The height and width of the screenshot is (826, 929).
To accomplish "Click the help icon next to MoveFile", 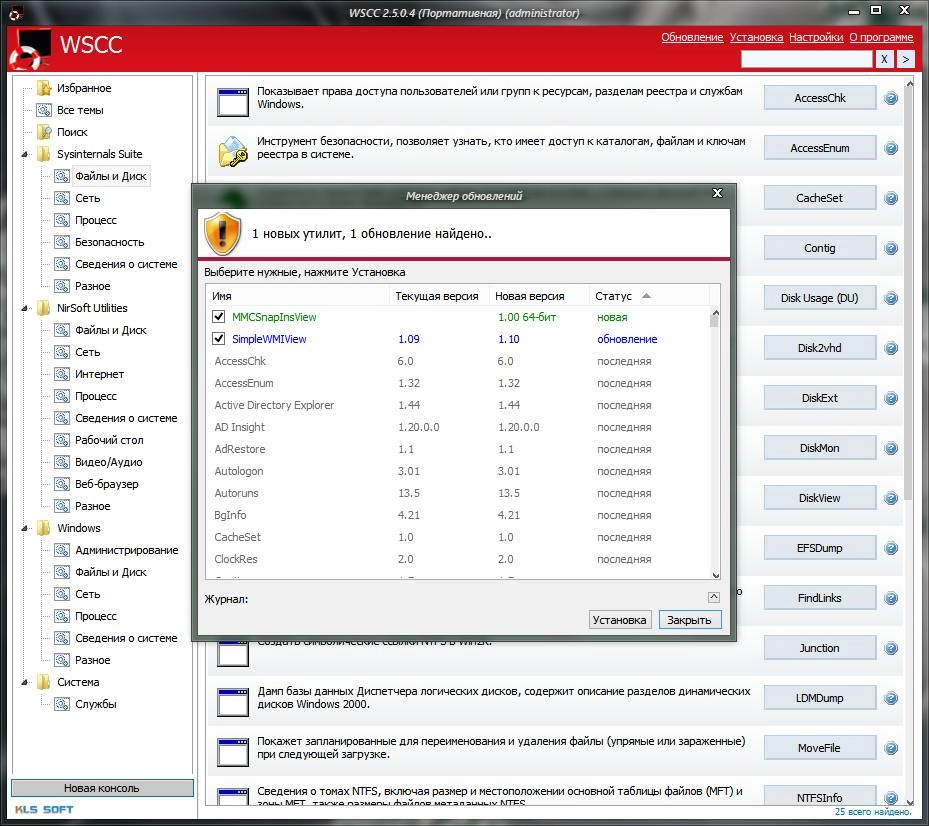I will 890,748.
